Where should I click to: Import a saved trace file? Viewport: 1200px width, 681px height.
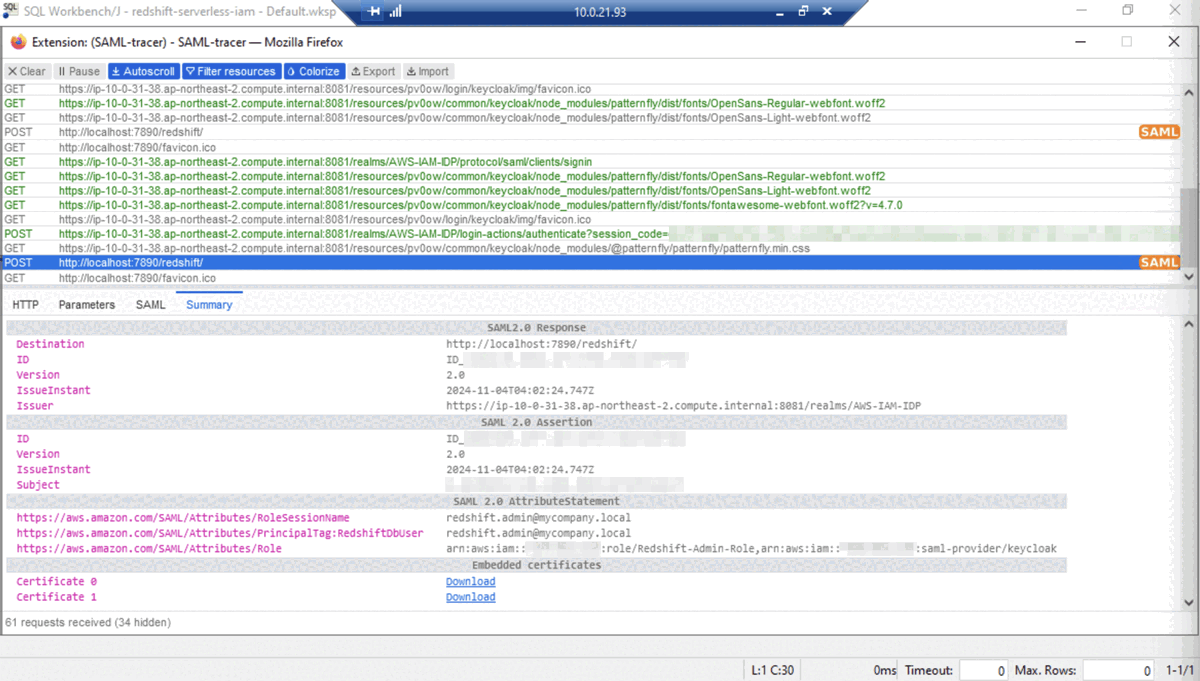[428, 71]
